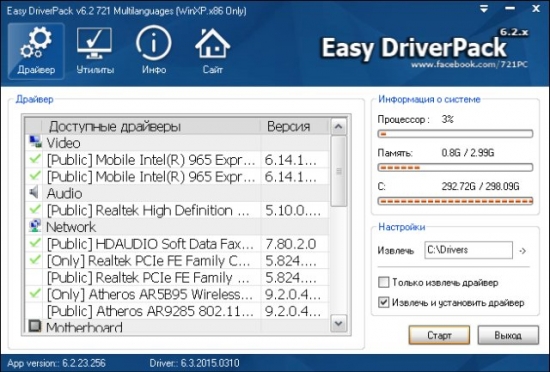Click the Выход button

click(508, 335)
